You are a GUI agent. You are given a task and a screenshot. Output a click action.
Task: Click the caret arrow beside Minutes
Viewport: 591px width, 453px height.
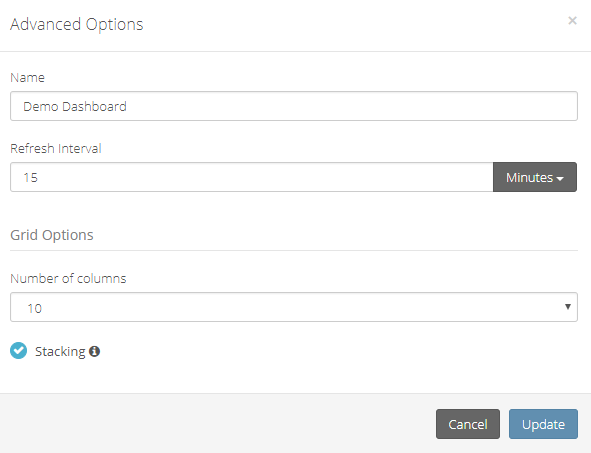[x=560, y=179]
